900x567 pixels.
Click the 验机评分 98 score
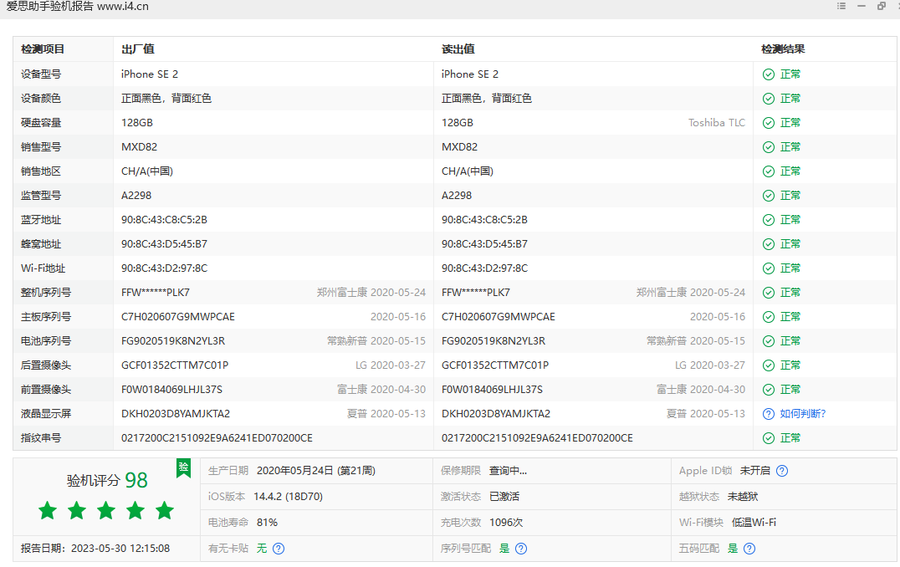tap(107, 480)
